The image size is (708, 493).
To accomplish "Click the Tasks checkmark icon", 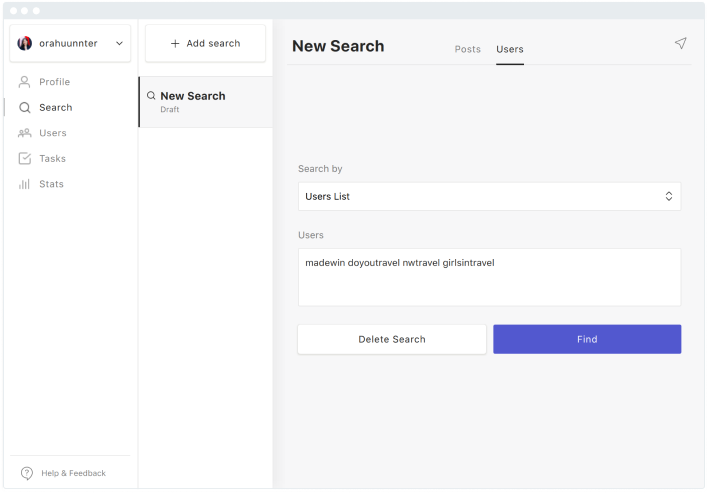I will [x=24, y=158].
